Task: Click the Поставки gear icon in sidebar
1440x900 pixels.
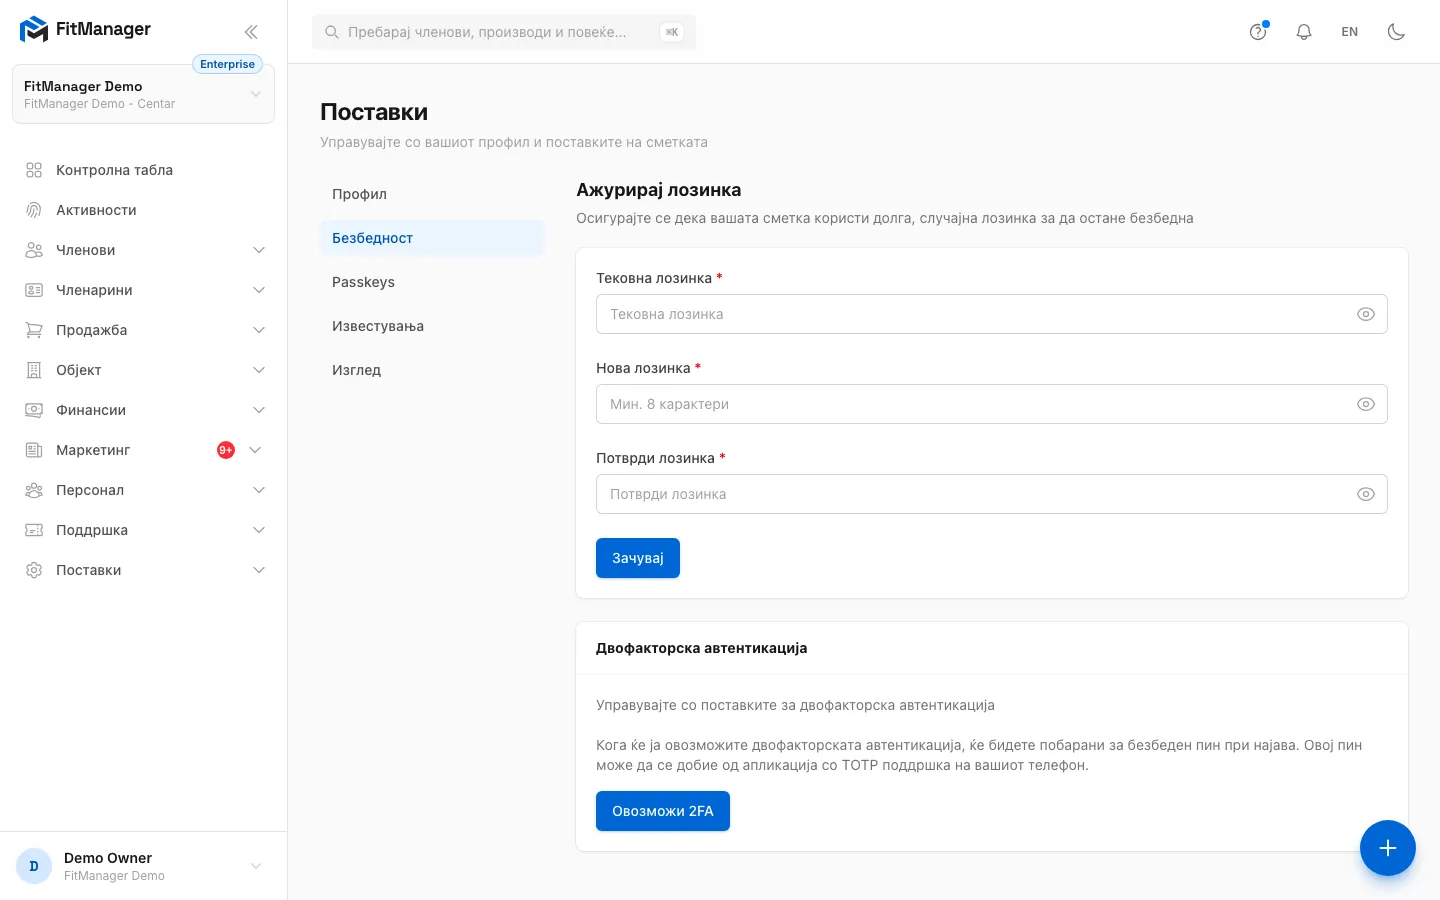Action: click(x=34, y=570)
